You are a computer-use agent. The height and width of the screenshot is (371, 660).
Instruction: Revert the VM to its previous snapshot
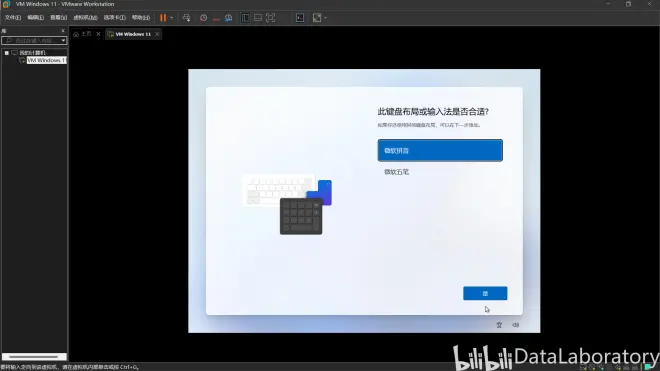(x=216, y=18)
